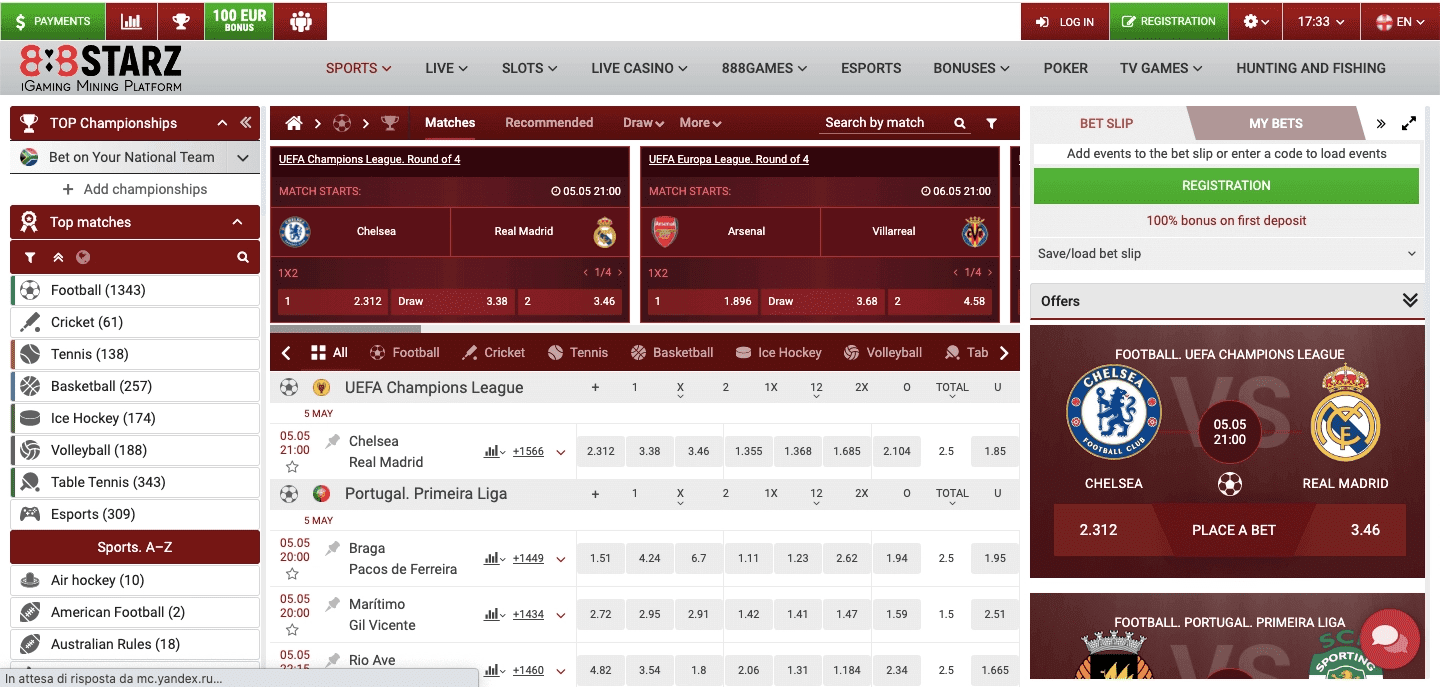This screenshot has width=1440, height=687.
Task: Open the community people icon in top bar
Action: tap(301, 21)
